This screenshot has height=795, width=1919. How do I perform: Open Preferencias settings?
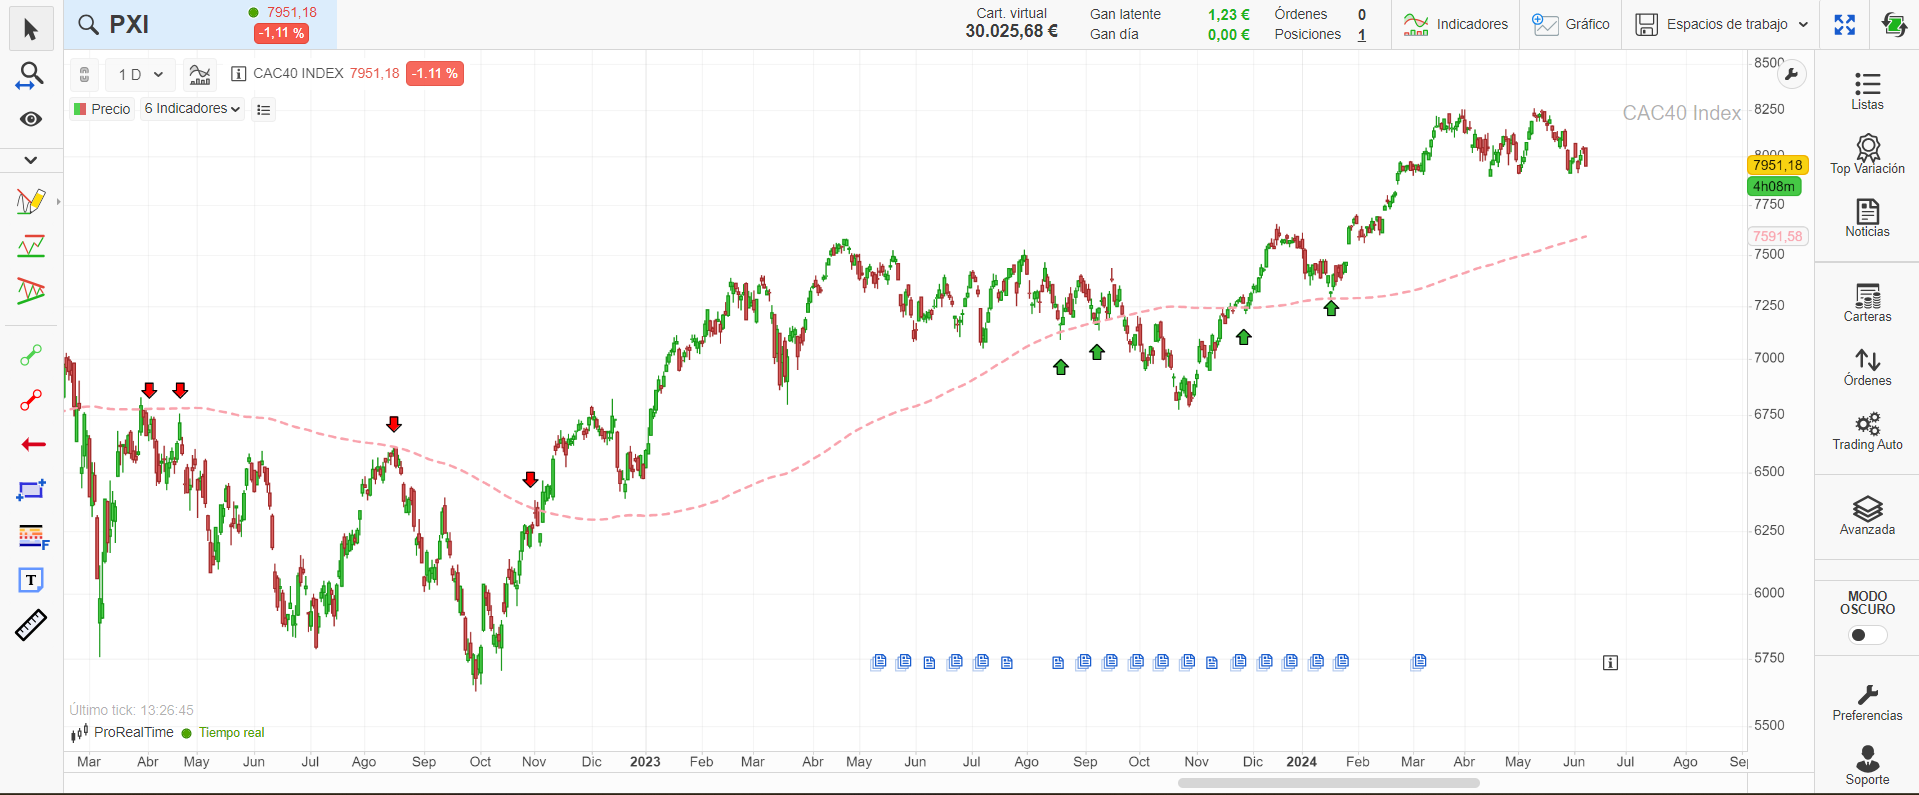pyautogui.click(x=1867, y=703)
